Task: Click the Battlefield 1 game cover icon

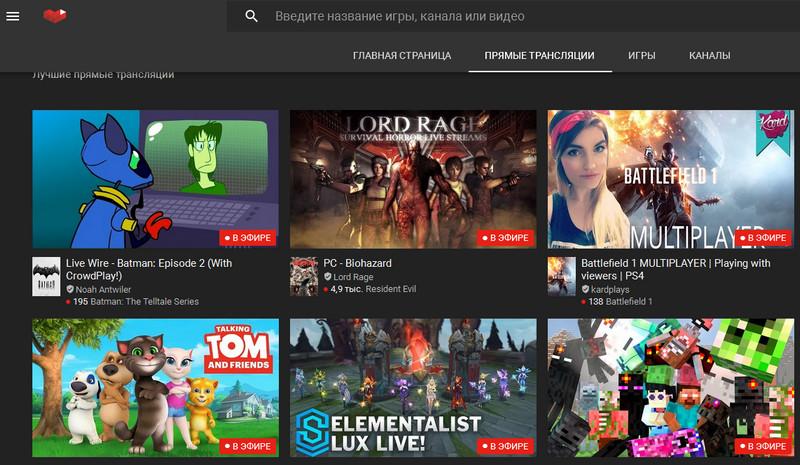Action: [x=562, y=277]
